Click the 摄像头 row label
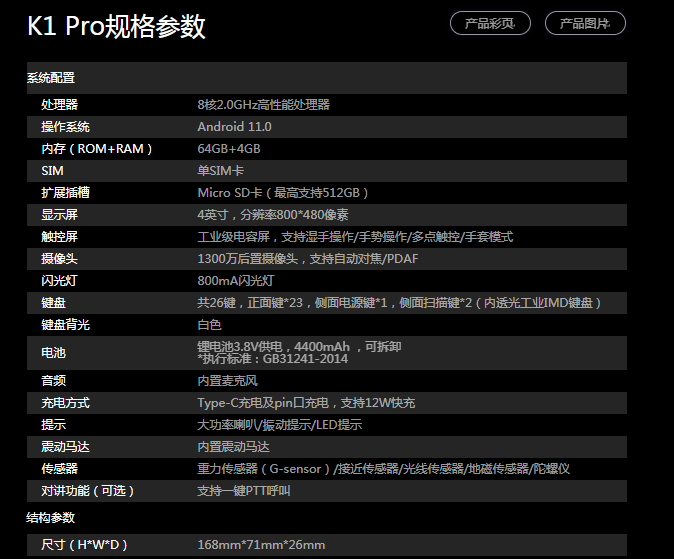 click(x=59, y=258)
